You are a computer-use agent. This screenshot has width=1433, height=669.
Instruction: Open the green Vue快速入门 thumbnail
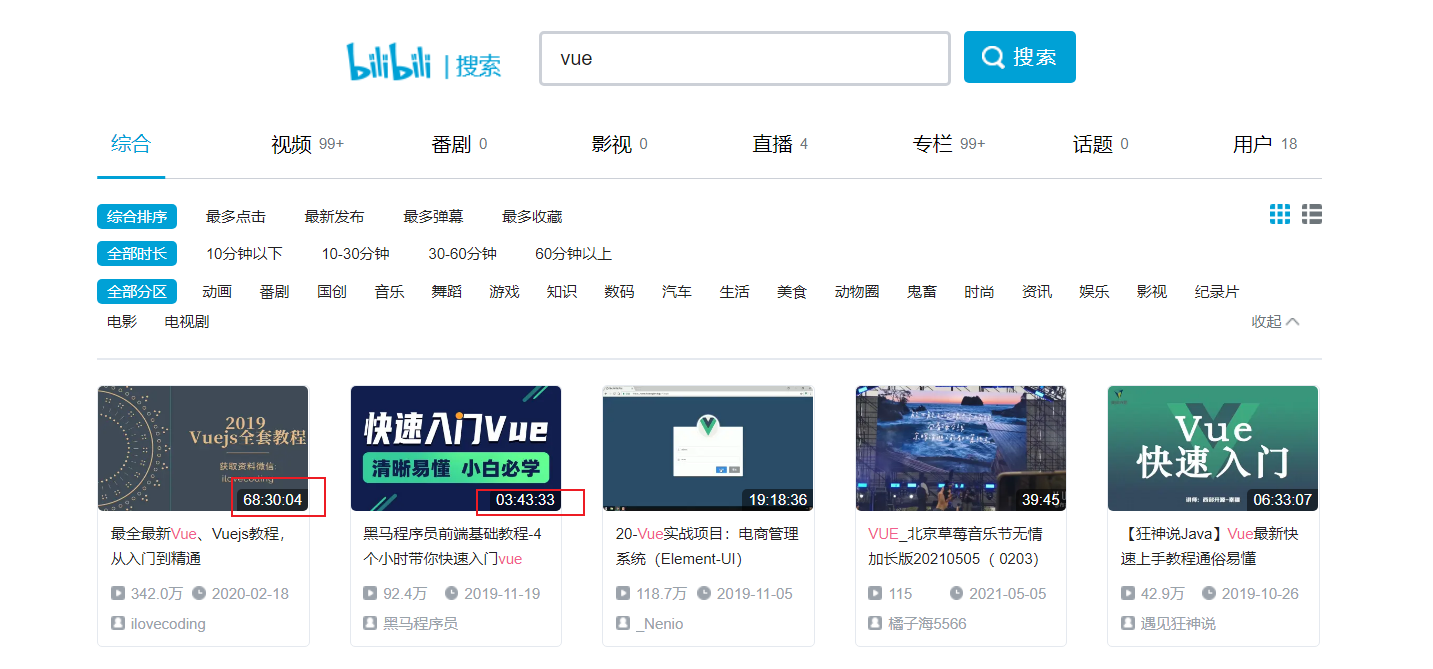pos(1213,448)
